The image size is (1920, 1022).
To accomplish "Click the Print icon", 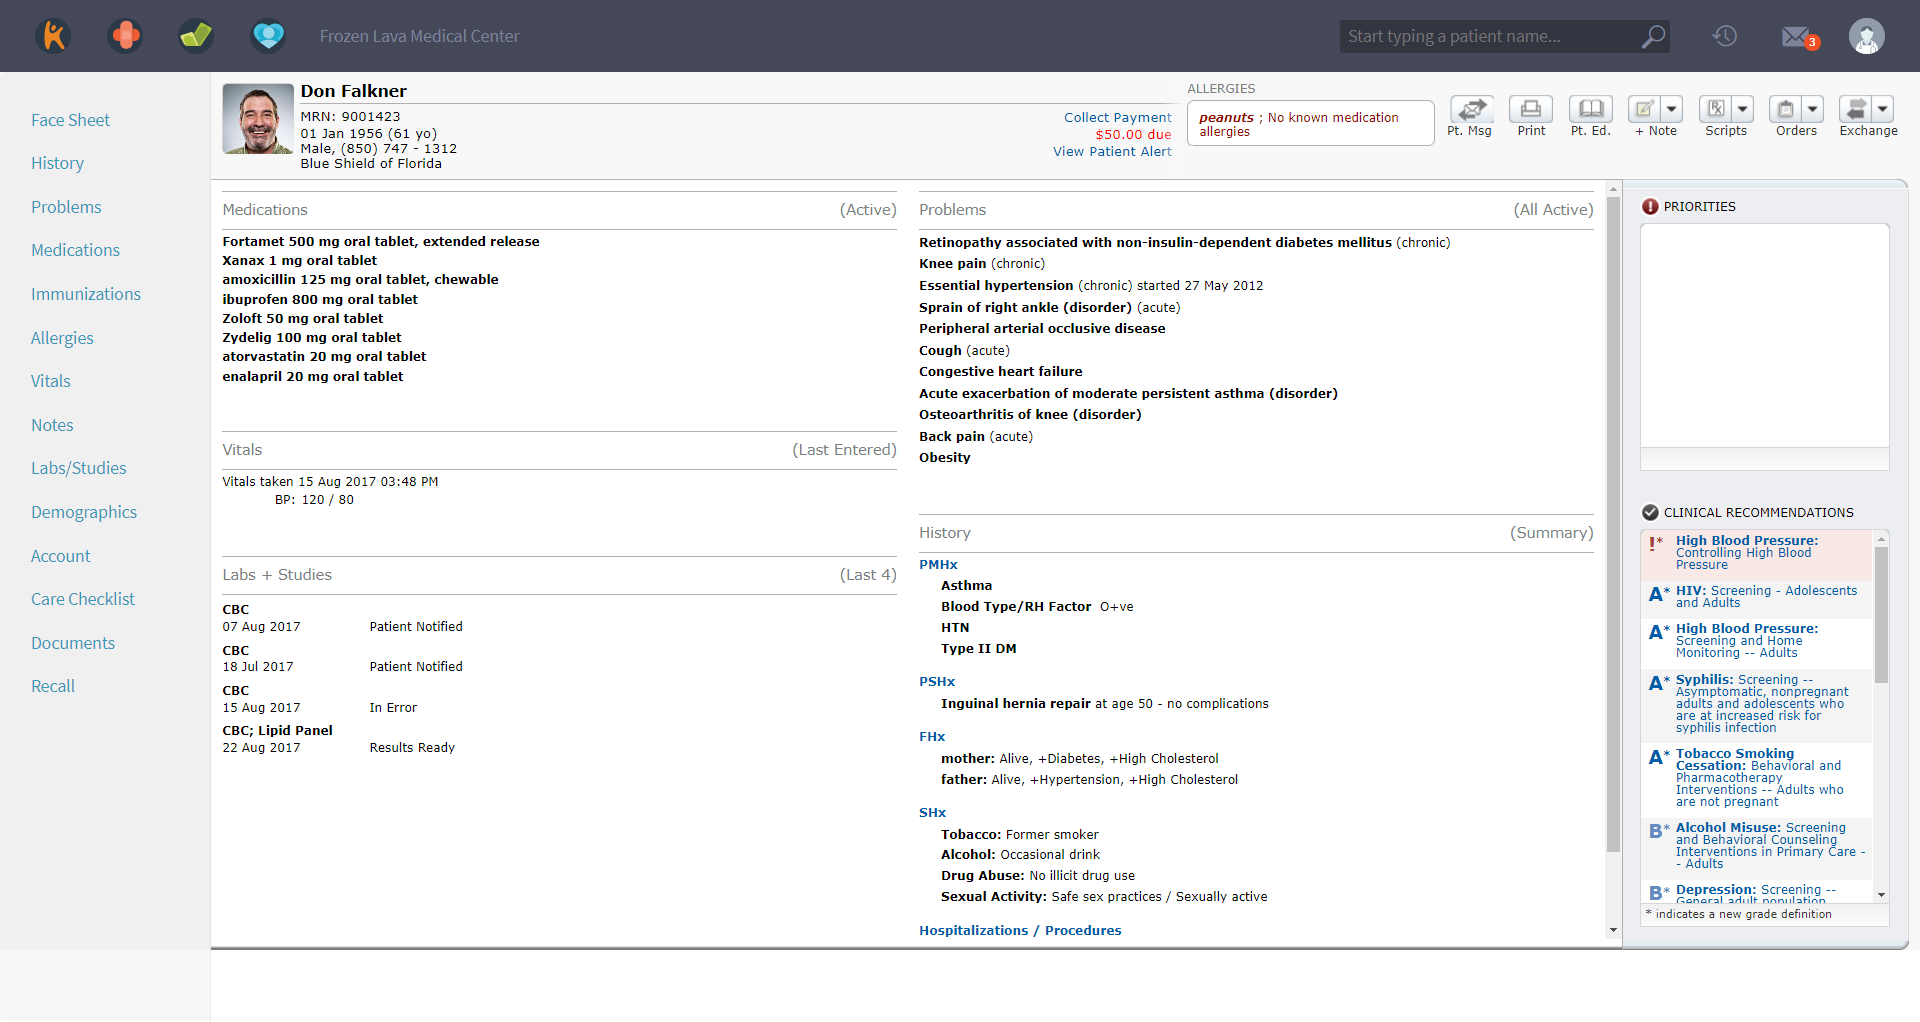I will [x=1531, y=109].
